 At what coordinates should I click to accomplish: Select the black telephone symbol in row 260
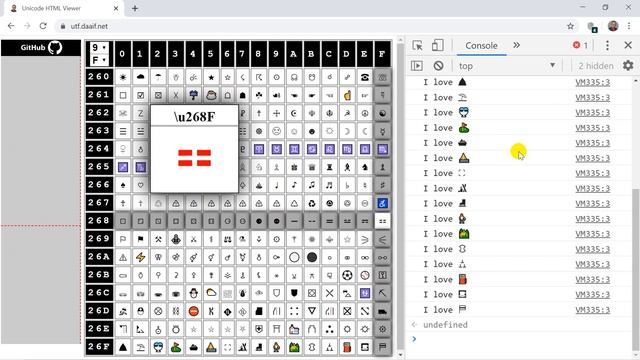364,77
